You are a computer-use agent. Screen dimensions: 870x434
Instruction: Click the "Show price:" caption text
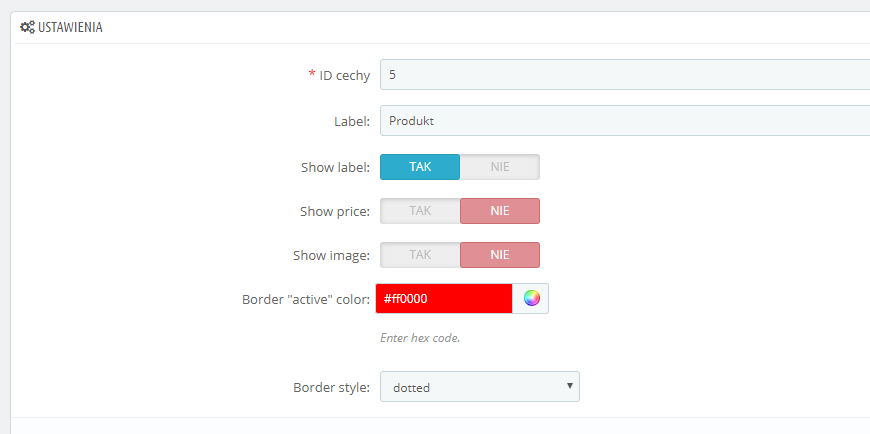click(335, 211)
